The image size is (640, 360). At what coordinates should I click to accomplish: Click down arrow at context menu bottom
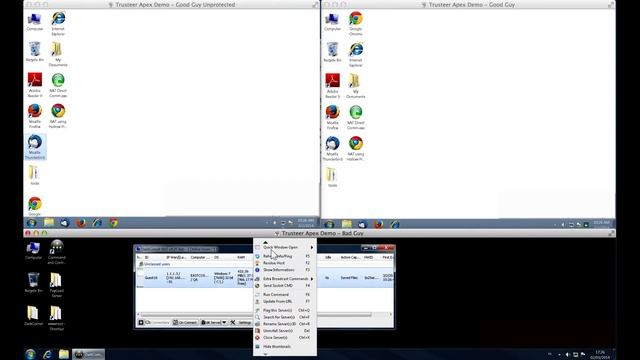[265, 354]
